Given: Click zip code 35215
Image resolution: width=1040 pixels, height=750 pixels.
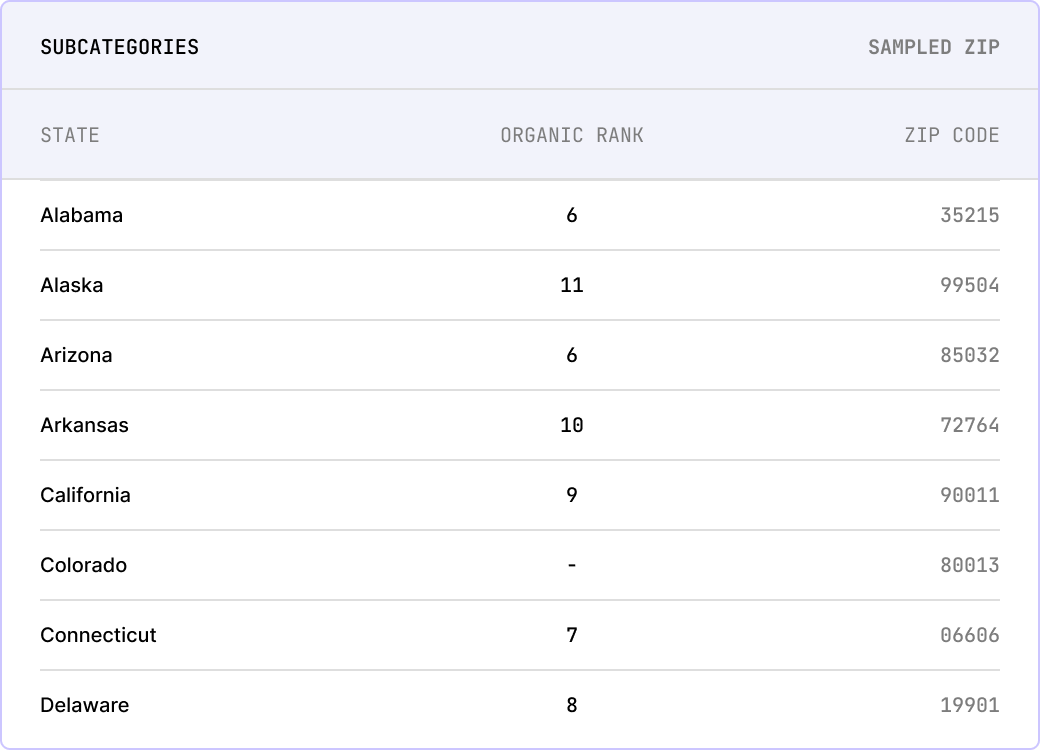Looking at the screenshot, I should (970, 215).
